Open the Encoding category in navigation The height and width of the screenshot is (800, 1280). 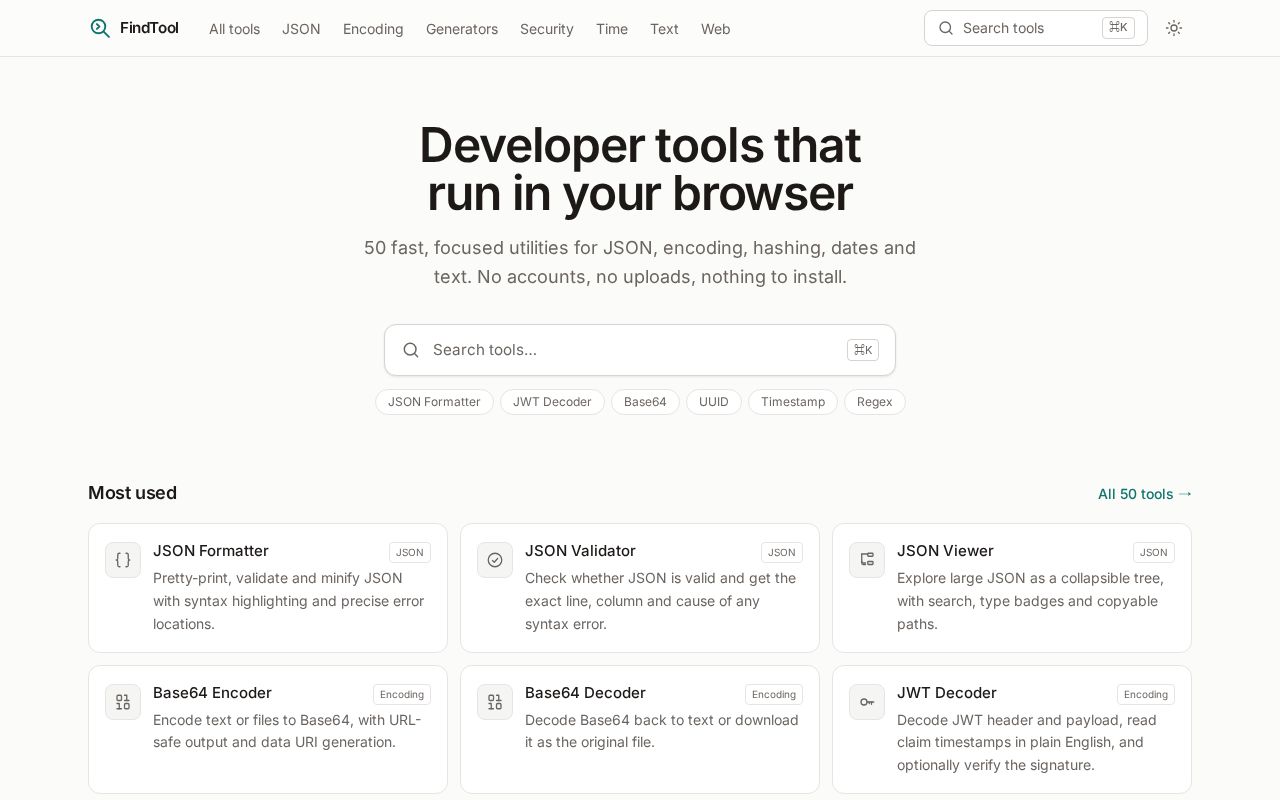click(373, 29)
